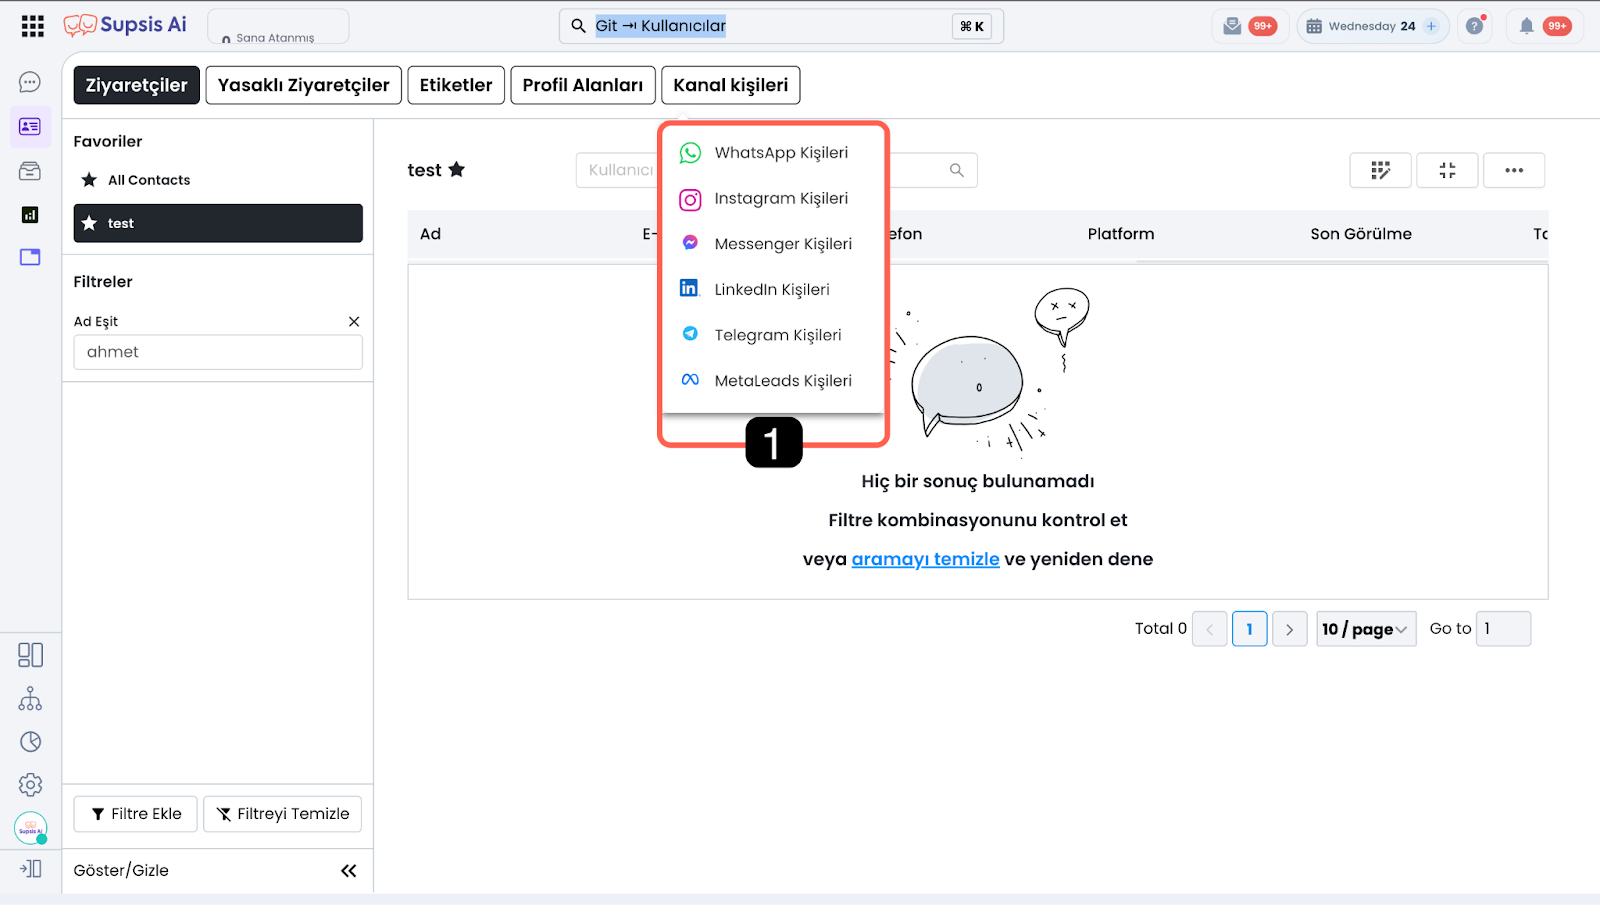
Task: Expand the Kanal kişileri dropdown tab
Action: (730, 85)
